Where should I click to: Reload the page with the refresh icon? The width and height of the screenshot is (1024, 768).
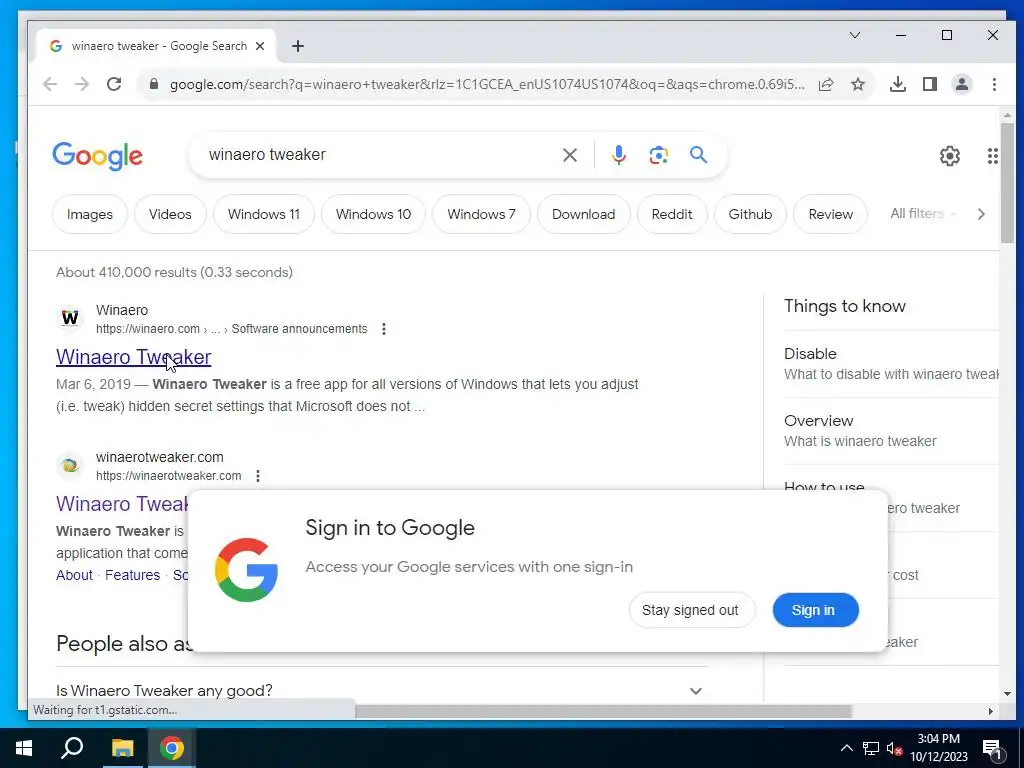click(114, 84)
